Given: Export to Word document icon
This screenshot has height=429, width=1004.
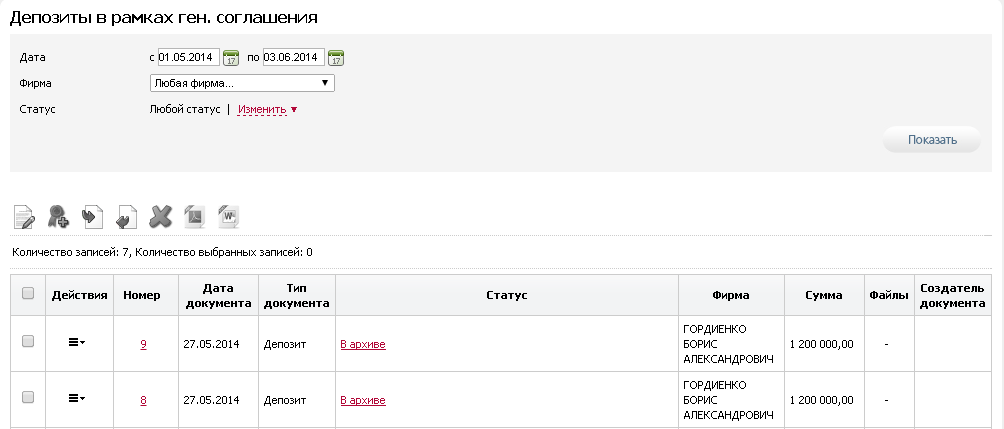Looking at the screenshot, I should (229, 216).
